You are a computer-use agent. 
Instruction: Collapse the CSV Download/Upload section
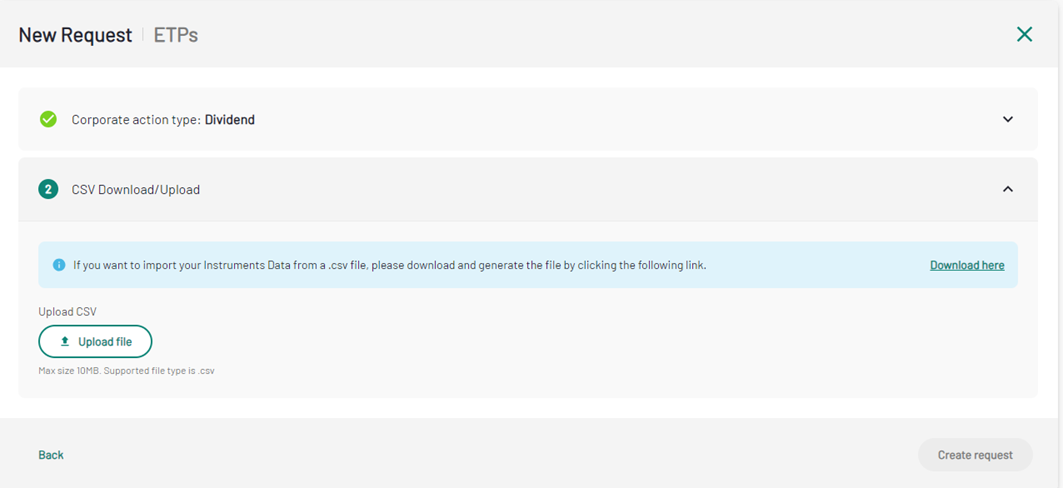1007,189
